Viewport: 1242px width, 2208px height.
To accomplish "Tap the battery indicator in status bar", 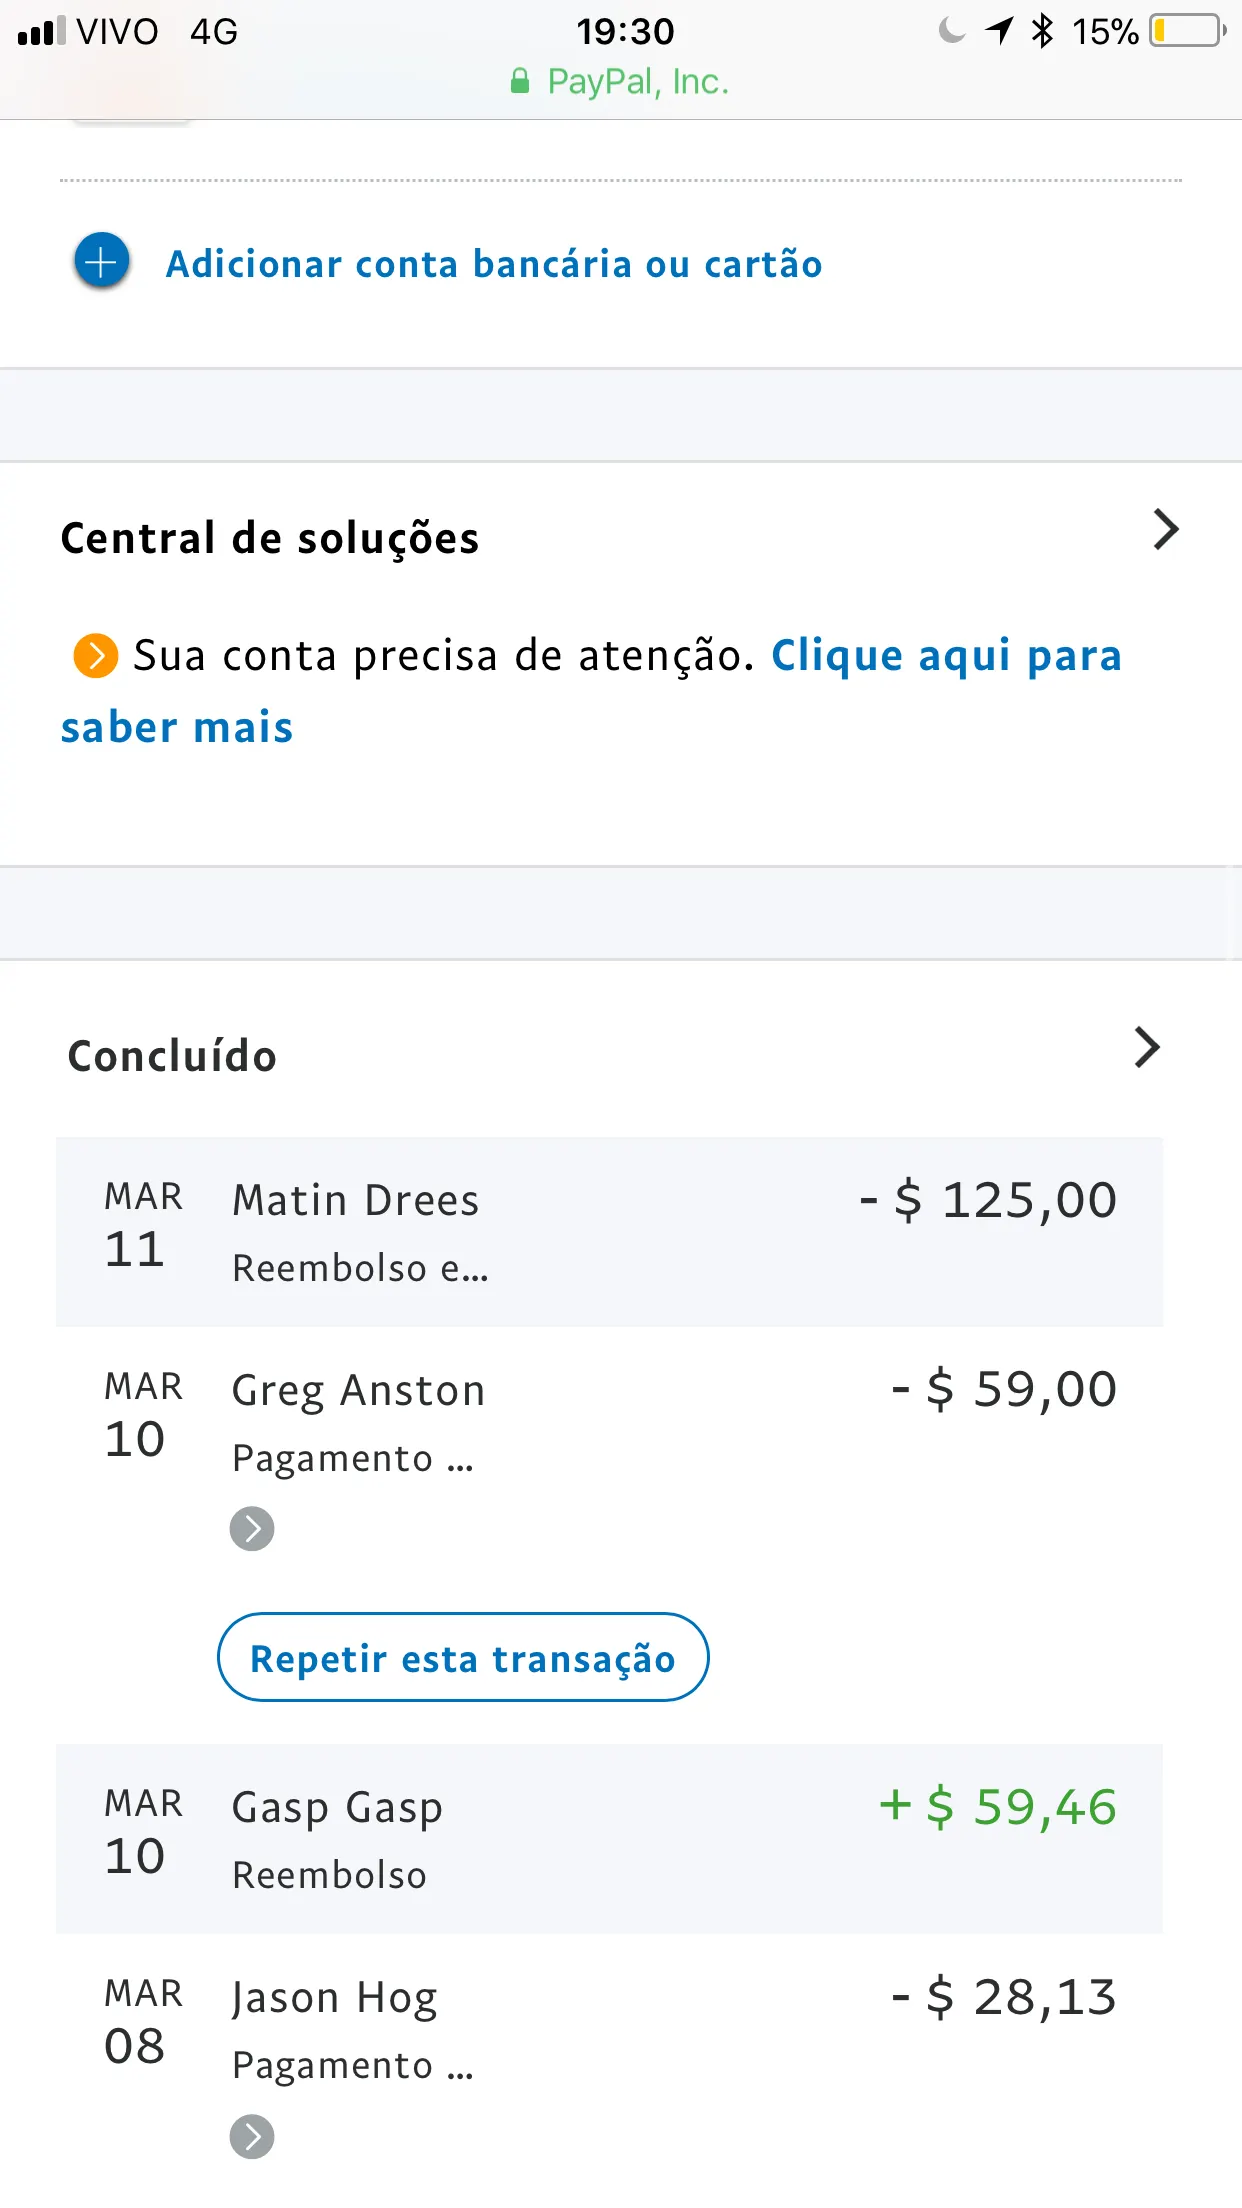I will tap(1187, 31).
